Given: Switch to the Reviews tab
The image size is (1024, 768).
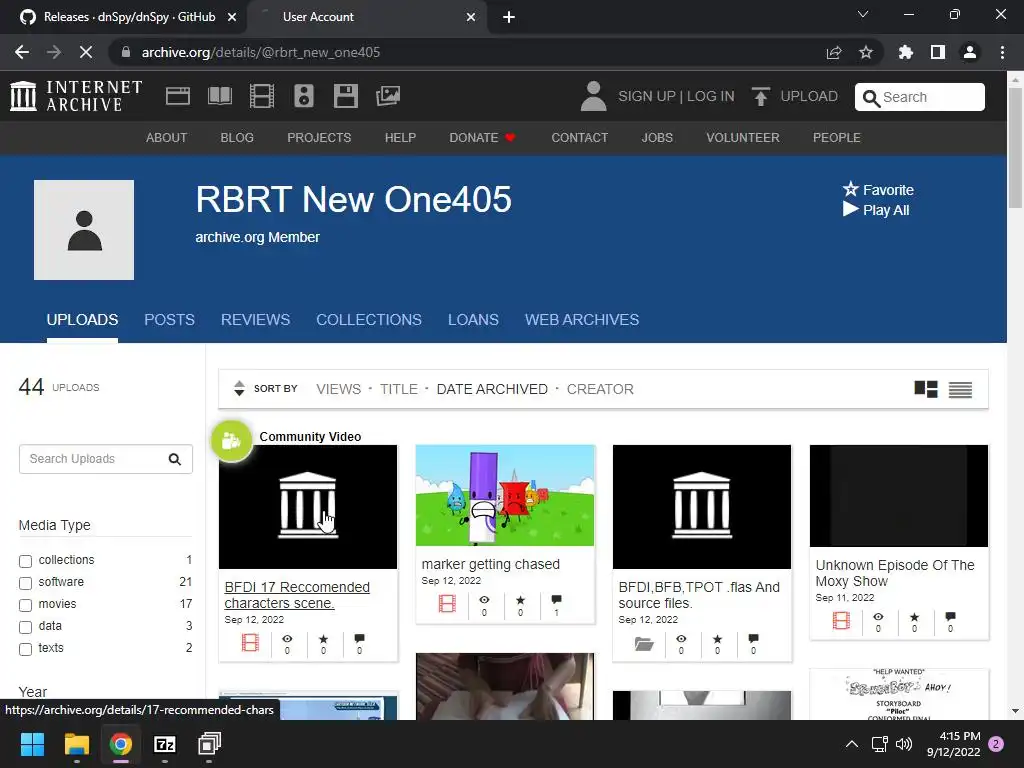Looking at the screenshot, I should pyautogui.click(x=255, y=319).
